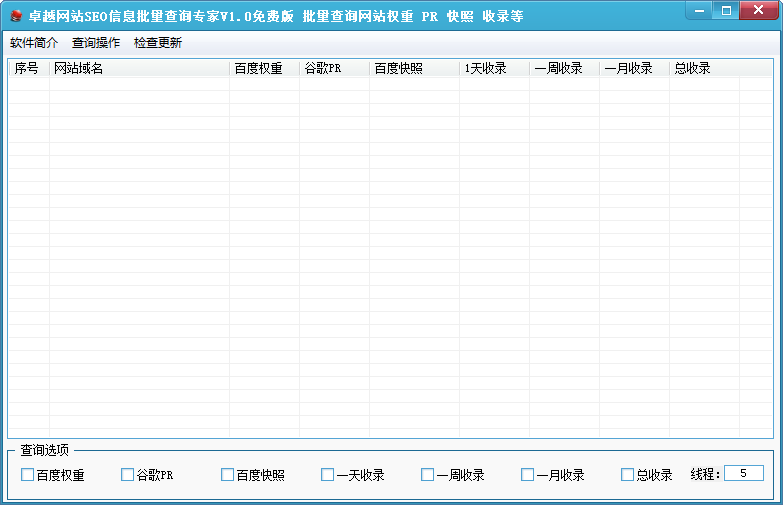Toggle the 一天收录 checkbox
This screenshot has height=505, width=783.
[x=327, y=475]
